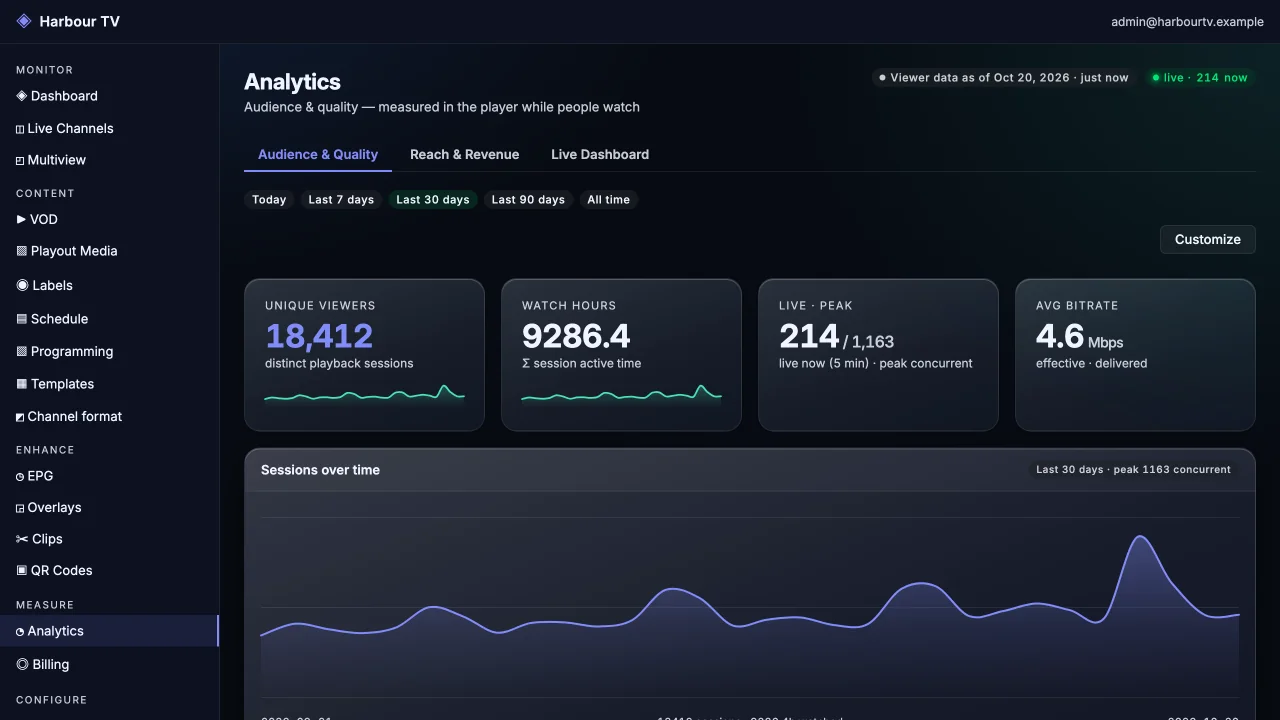Click the Unique Viewers sparkline

(x=364, y=395)
